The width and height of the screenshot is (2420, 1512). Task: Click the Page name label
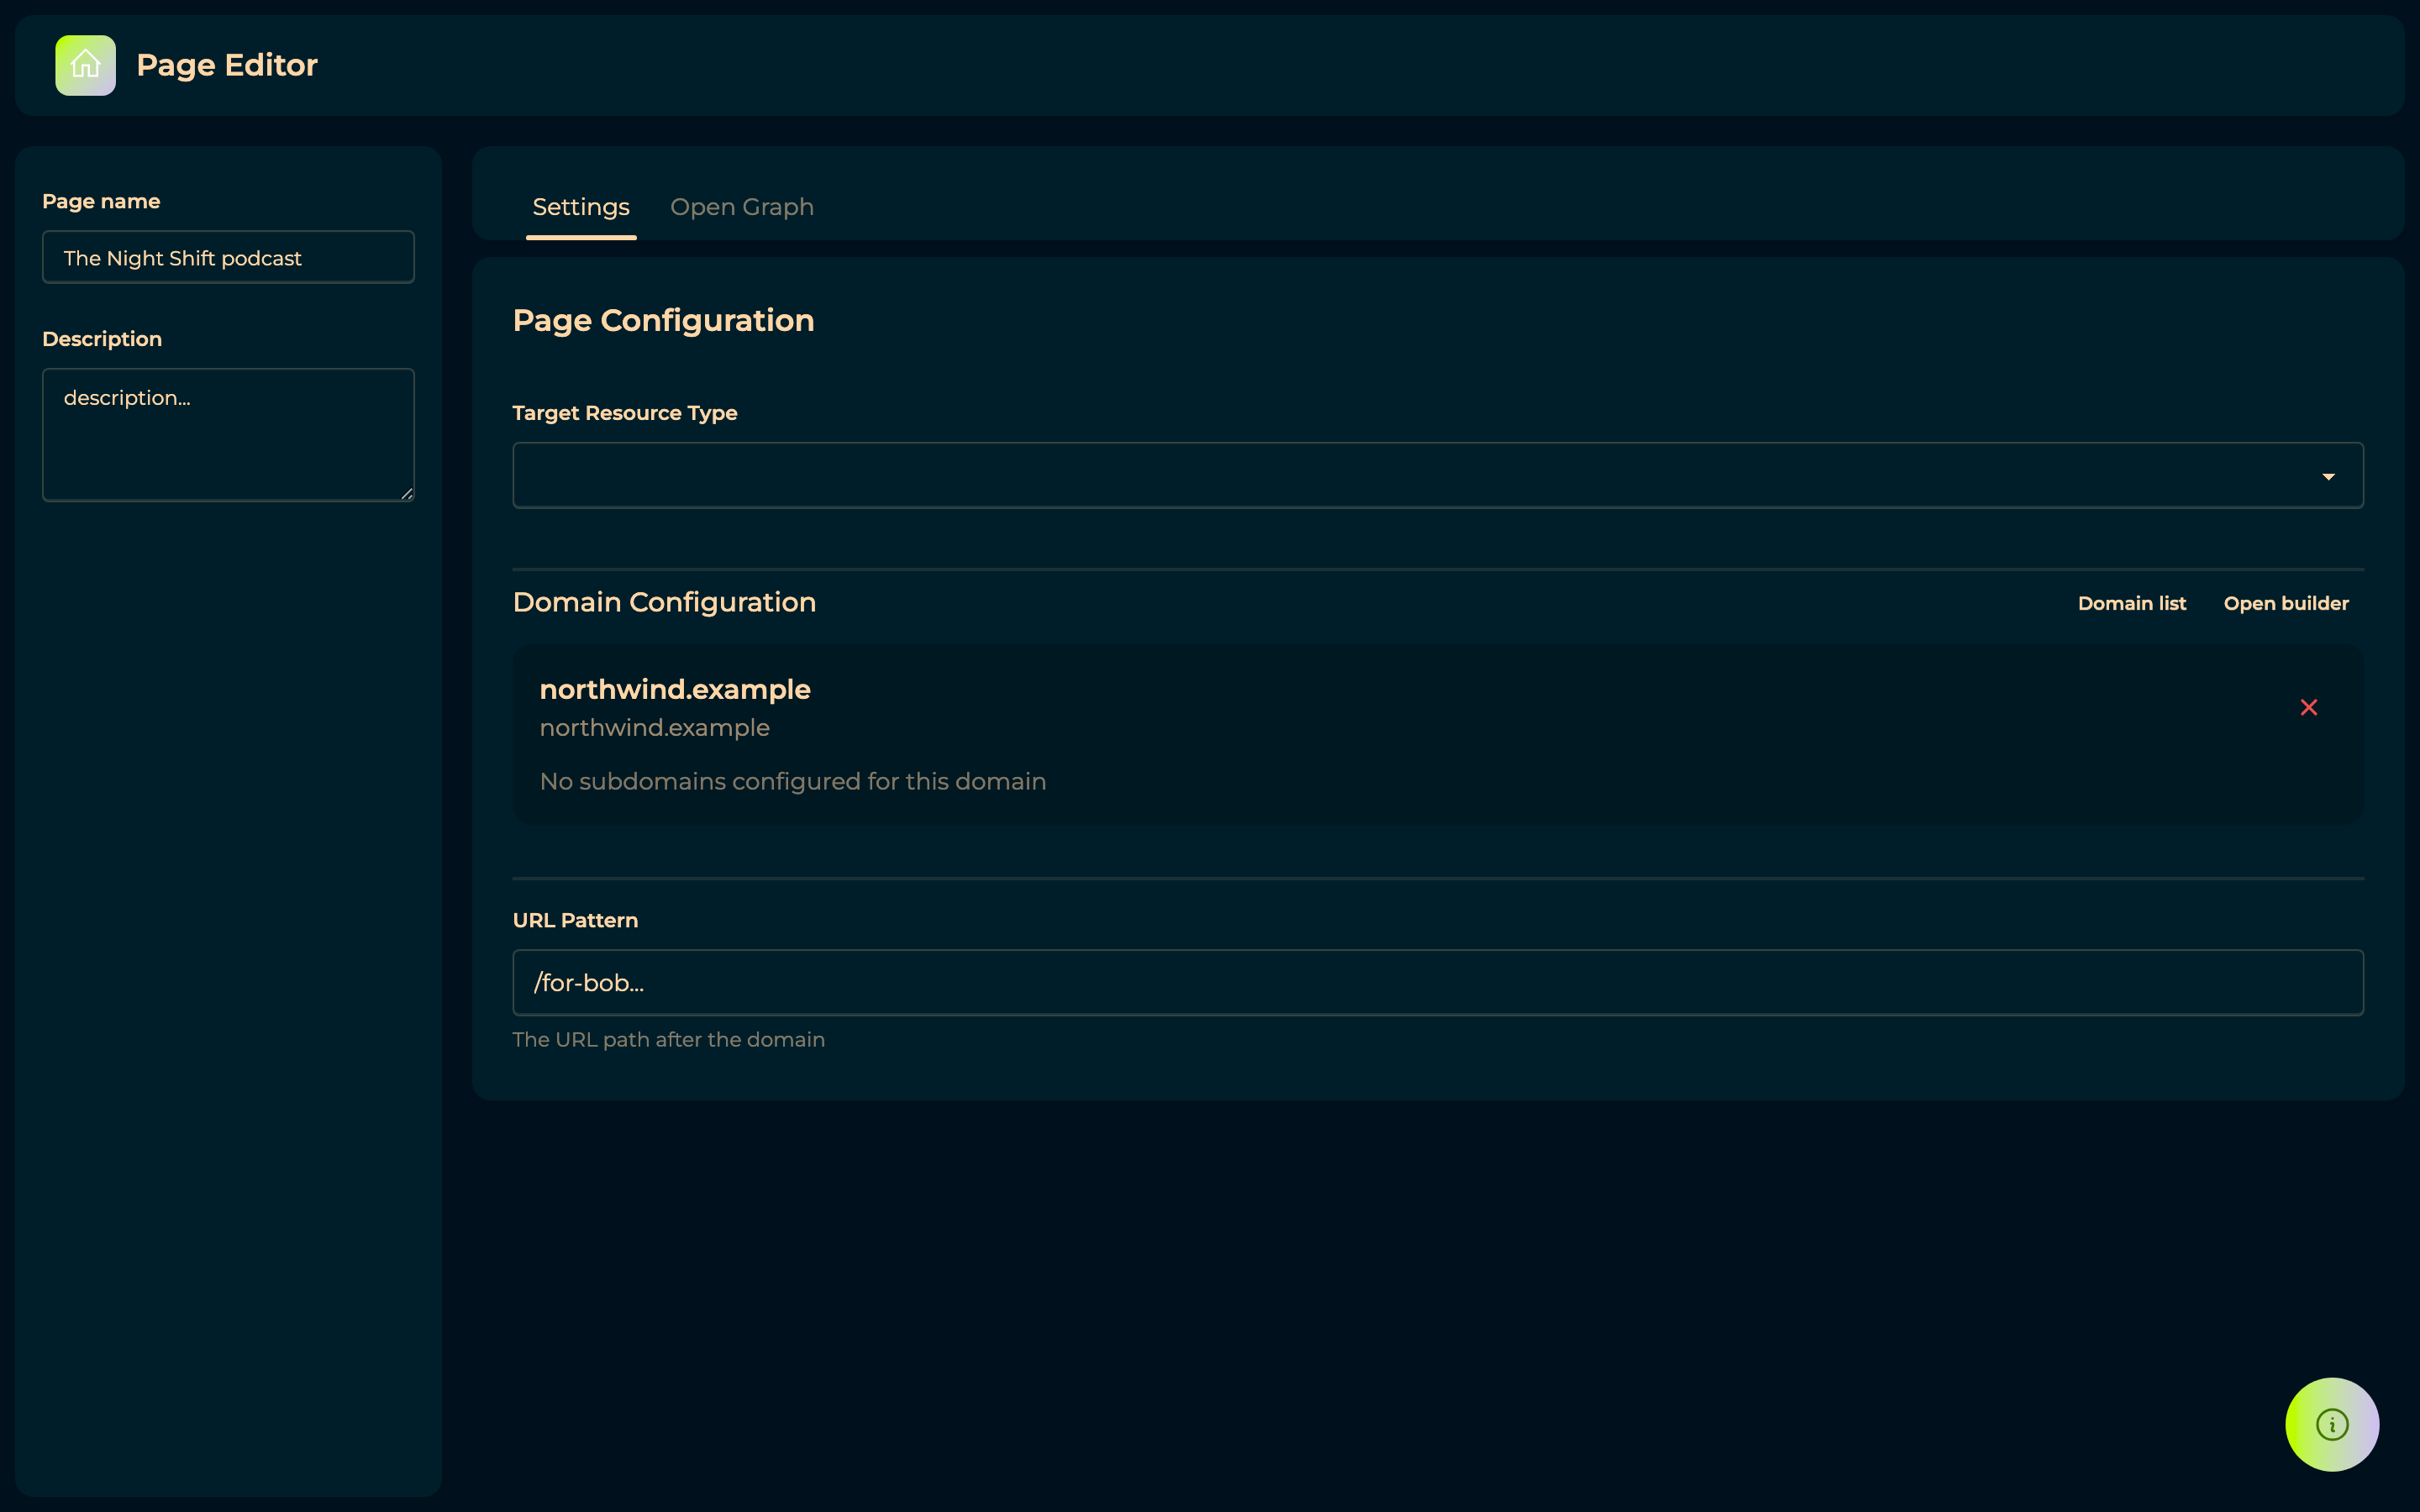click(101, 201)
